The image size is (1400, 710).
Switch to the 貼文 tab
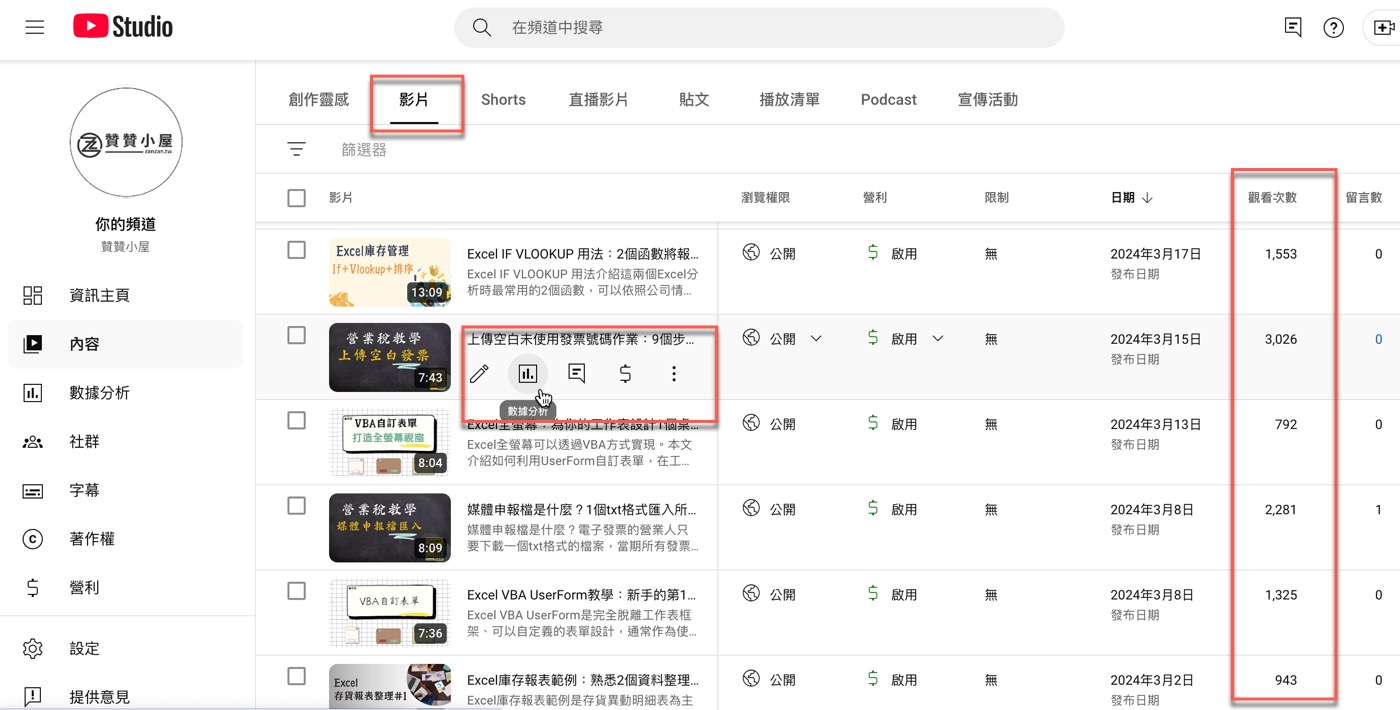pos(694,99)
